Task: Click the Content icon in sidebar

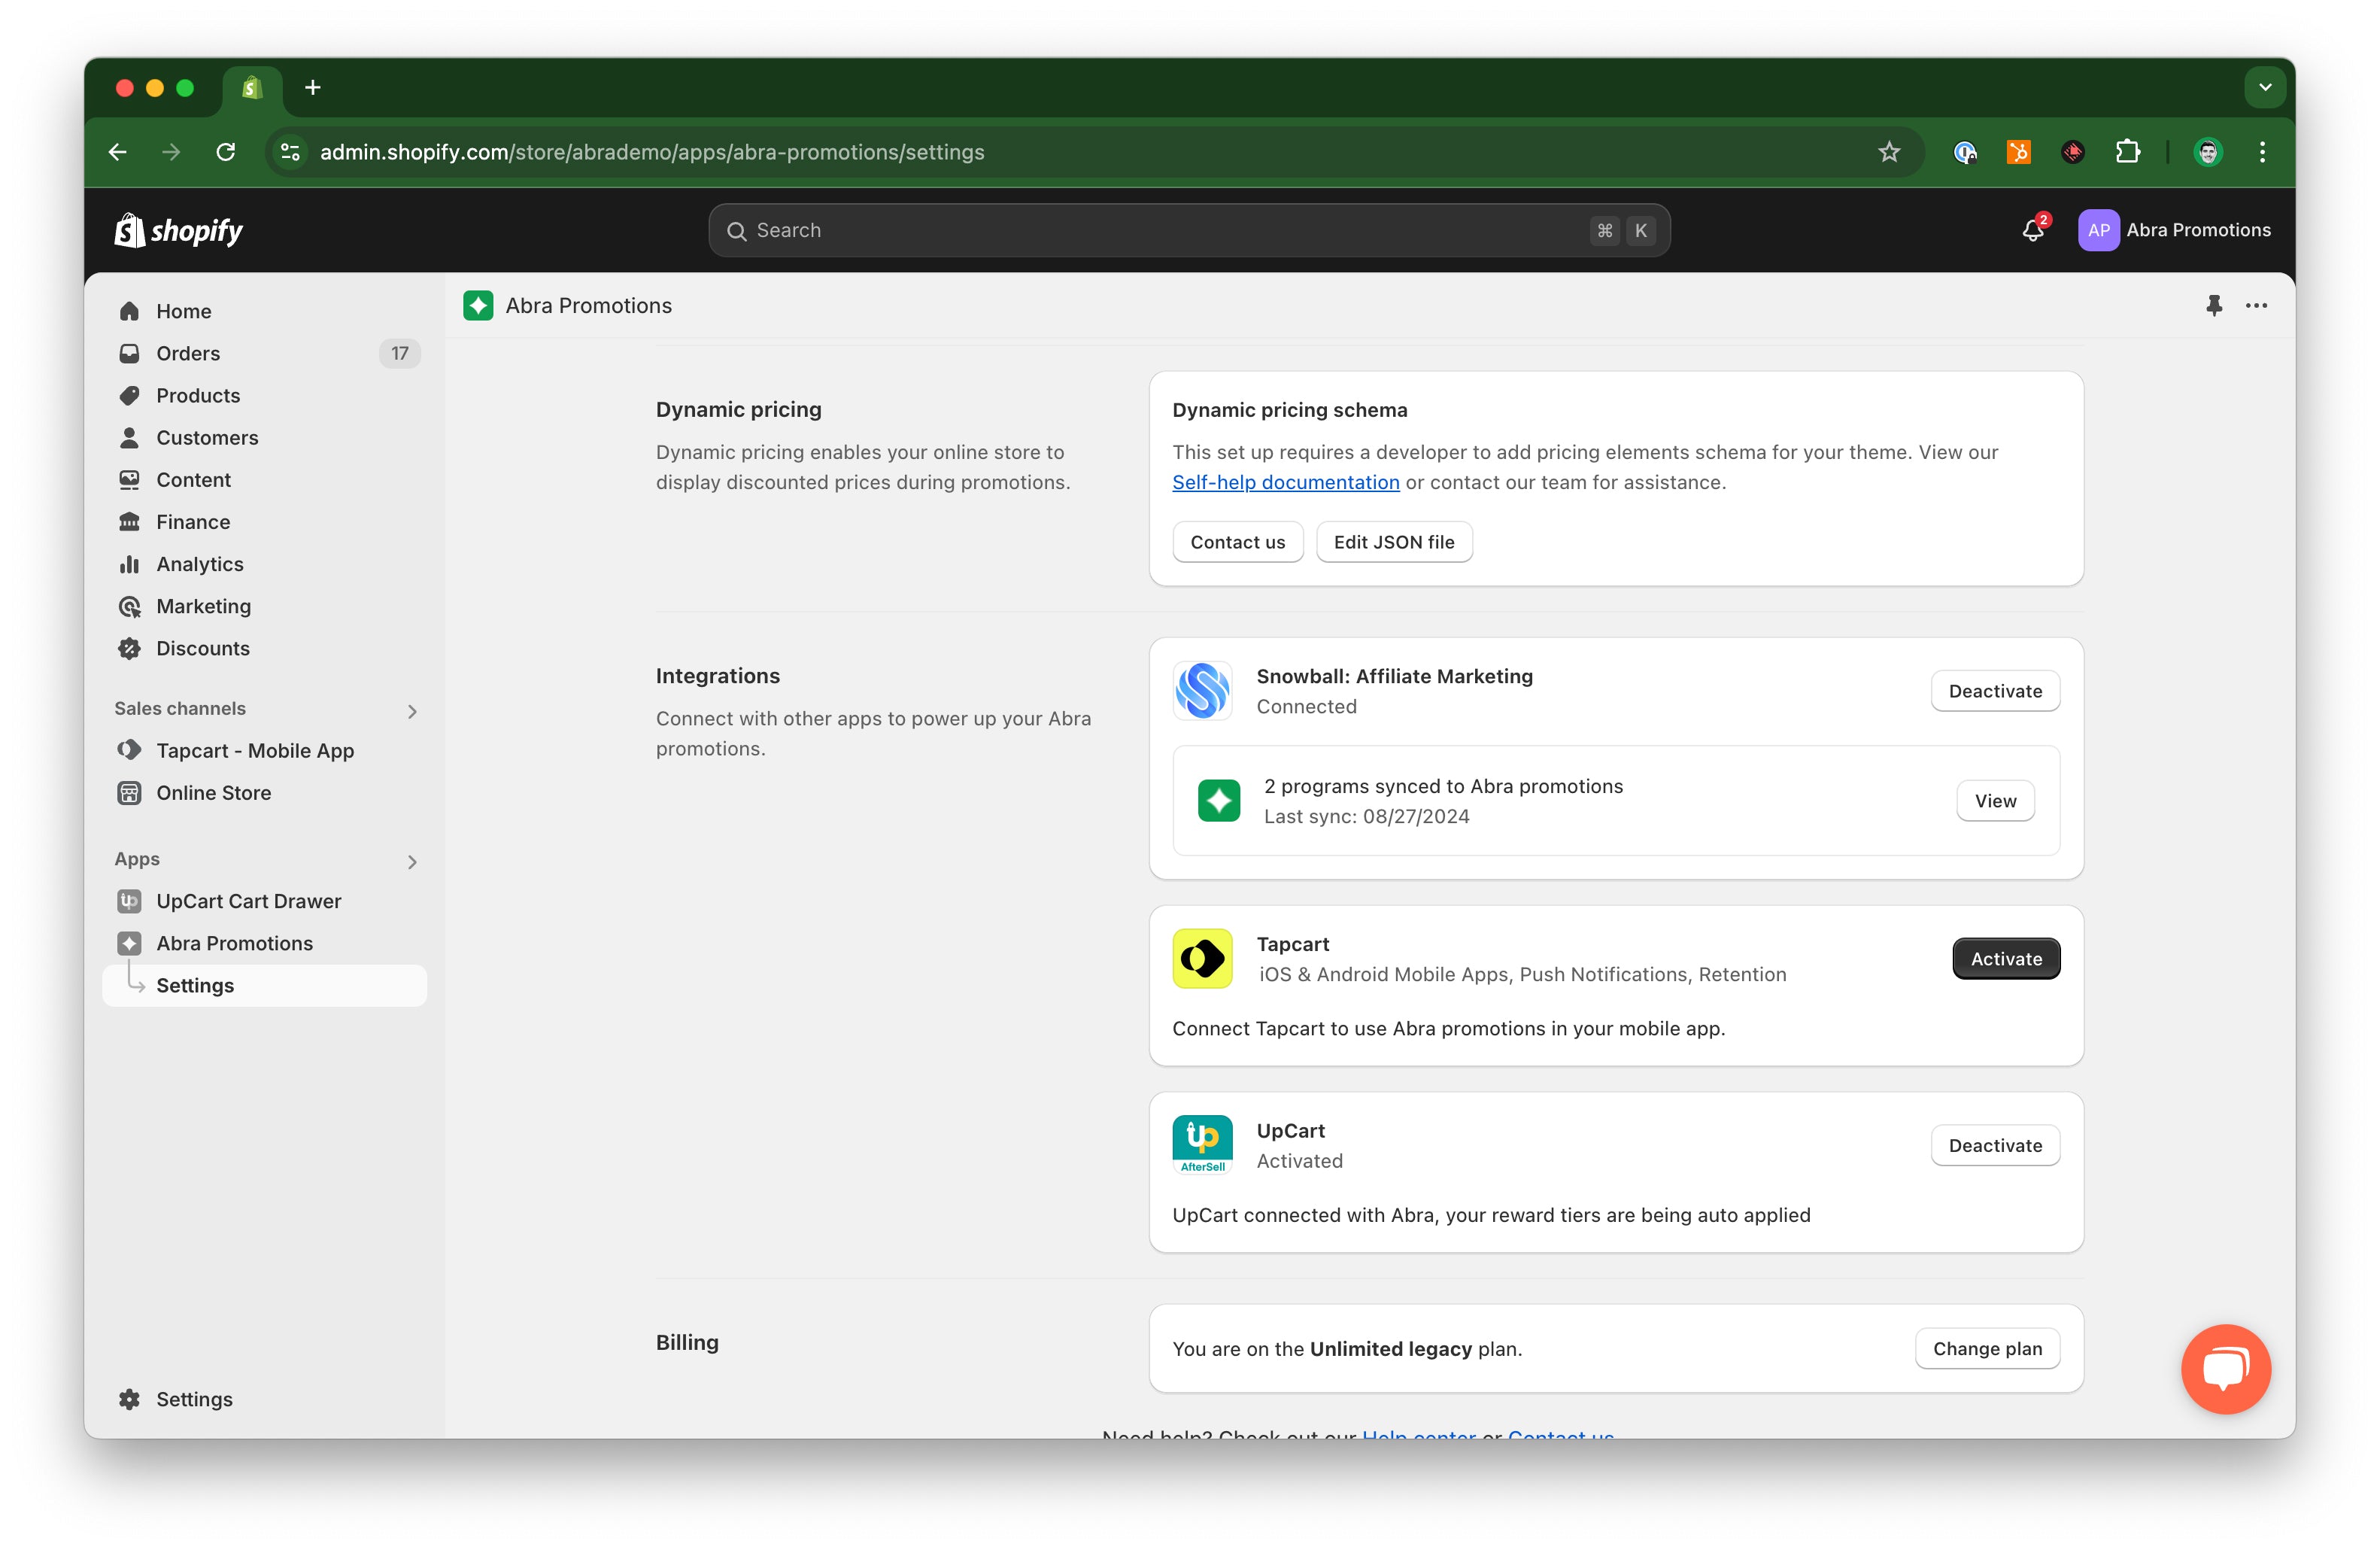Action: click(x=129, y=479)
